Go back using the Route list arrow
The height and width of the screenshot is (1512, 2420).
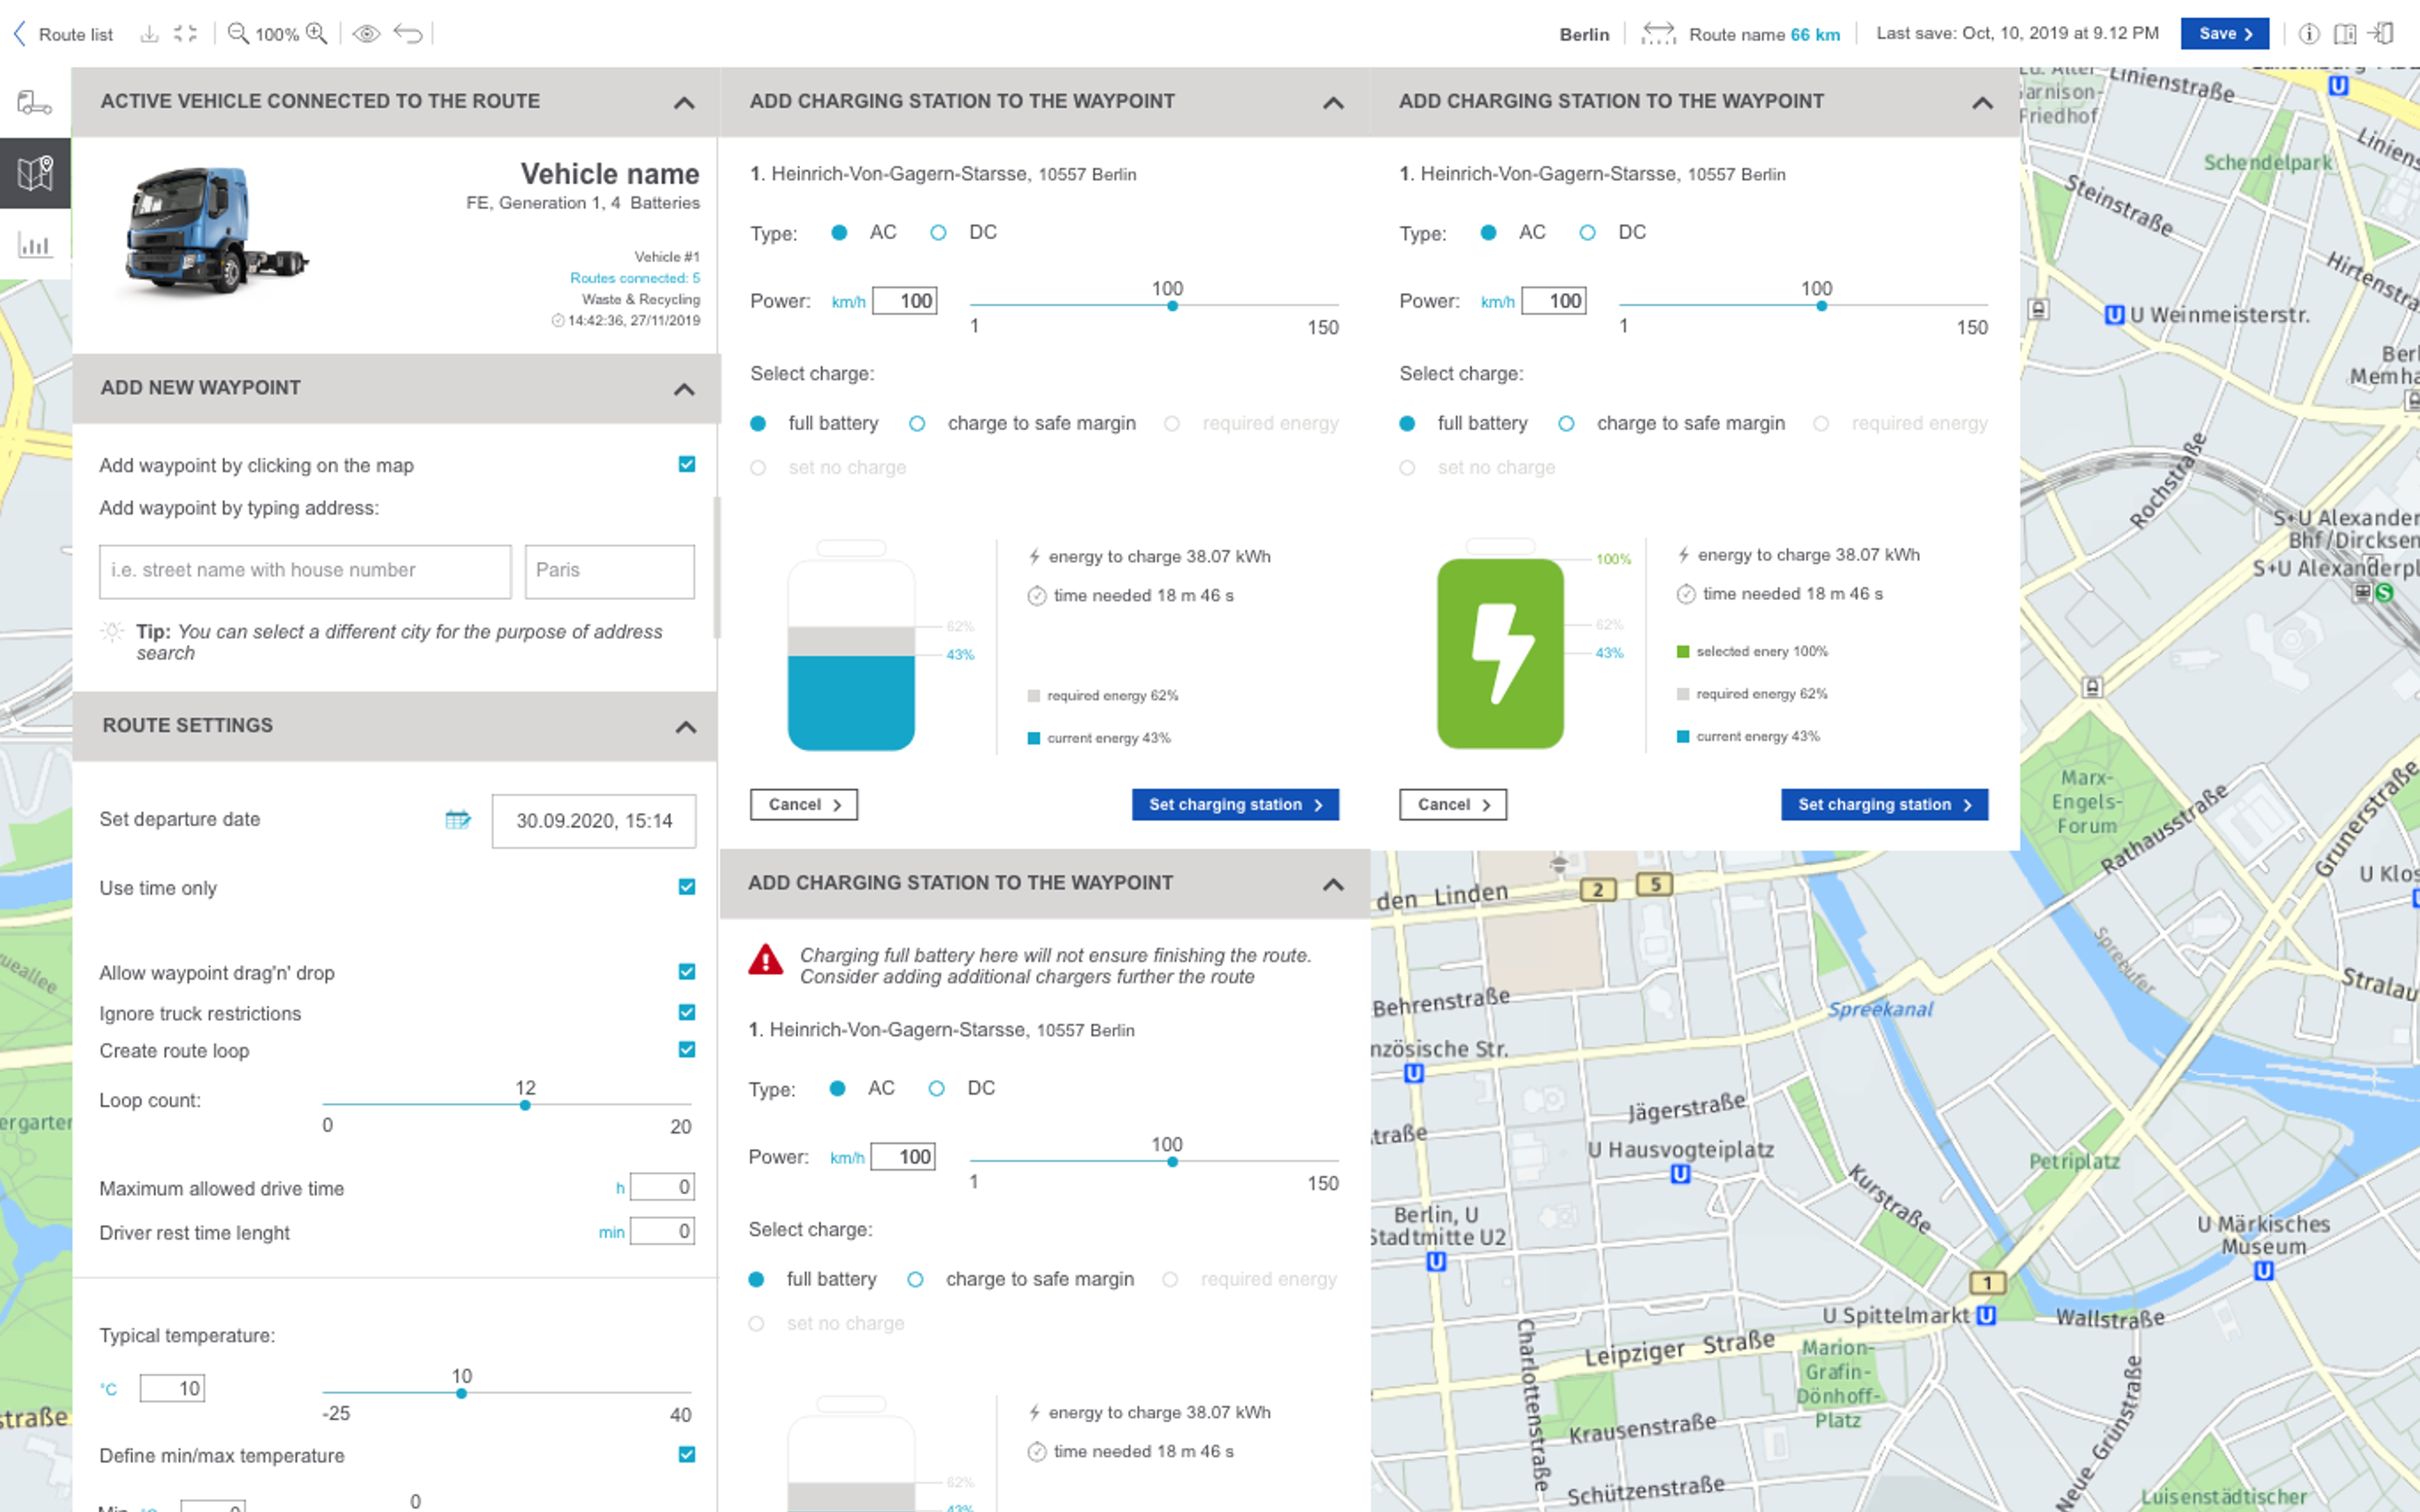(19, 34)
